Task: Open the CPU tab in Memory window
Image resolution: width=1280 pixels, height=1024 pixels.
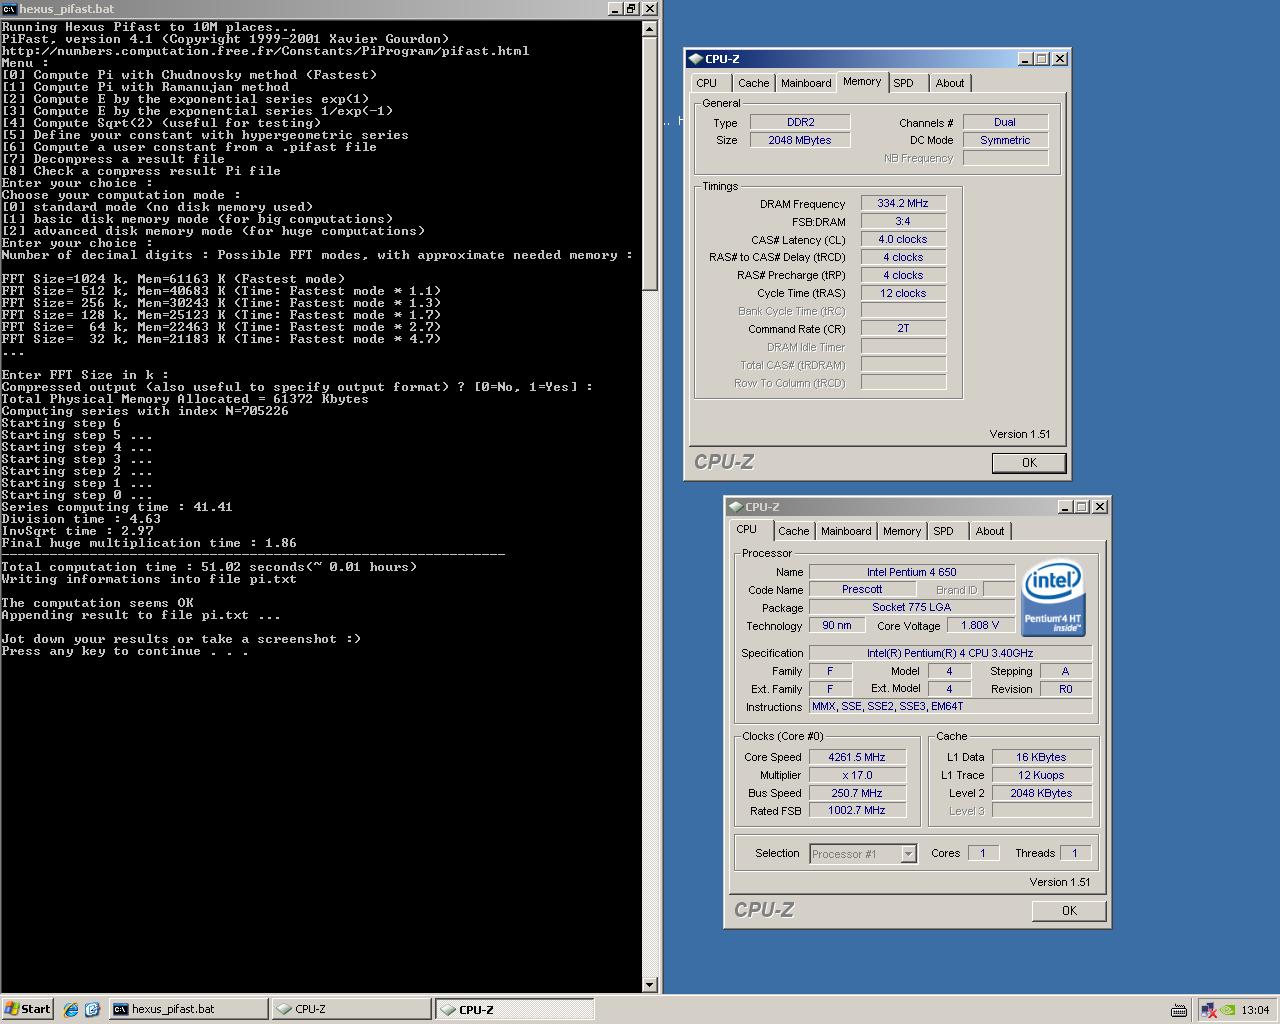Action: click(x=707, y=83)
